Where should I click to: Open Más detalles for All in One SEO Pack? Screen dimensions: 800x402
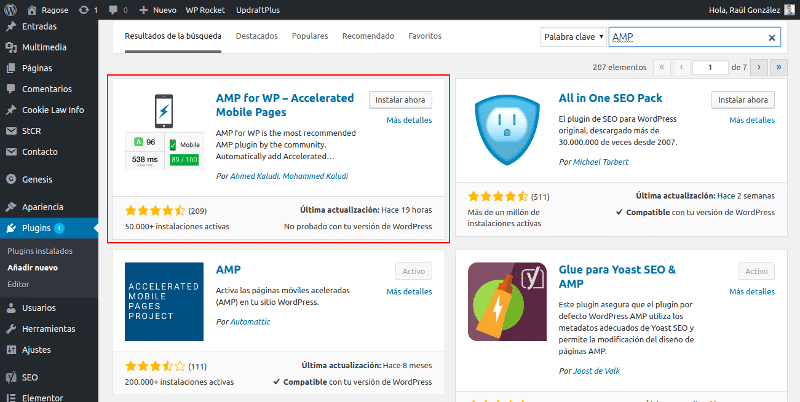pos(752,120)
